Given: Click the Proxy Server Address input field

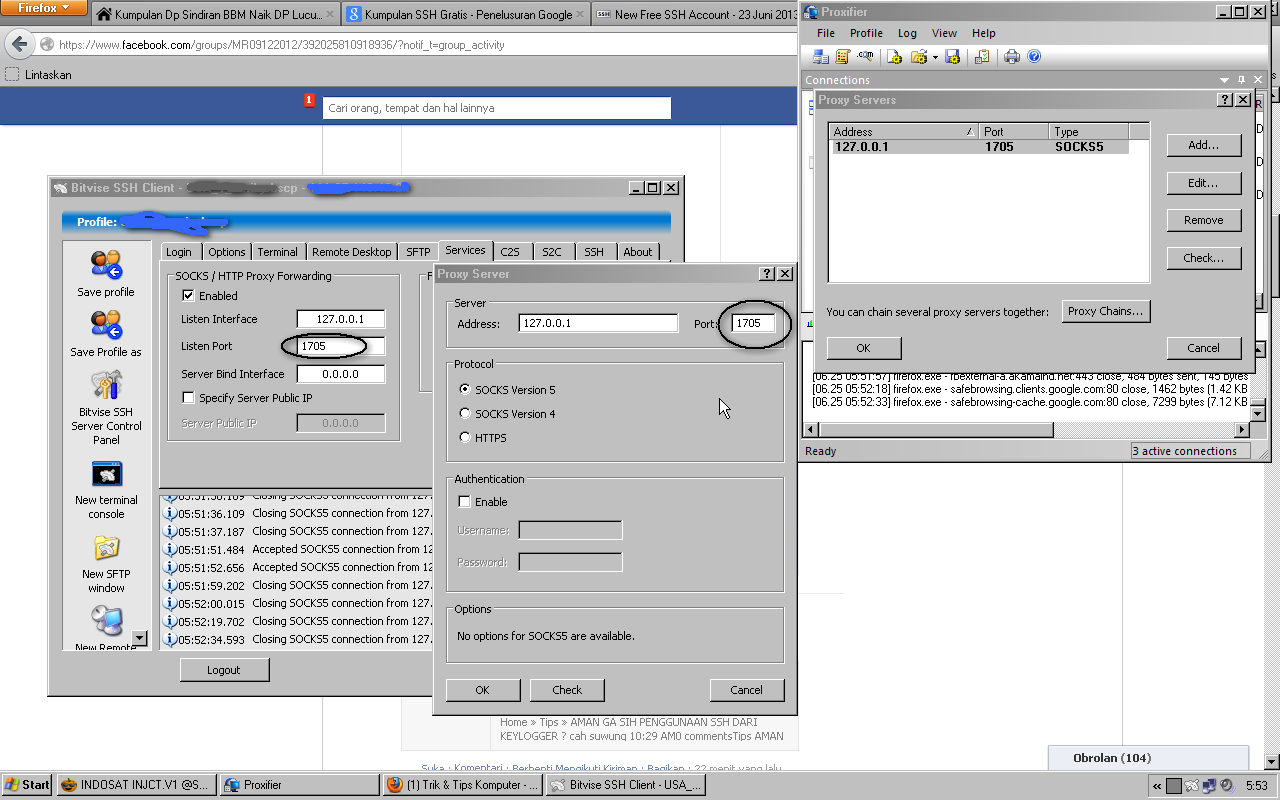Looking at the screenshot, I should click(599, 323).
